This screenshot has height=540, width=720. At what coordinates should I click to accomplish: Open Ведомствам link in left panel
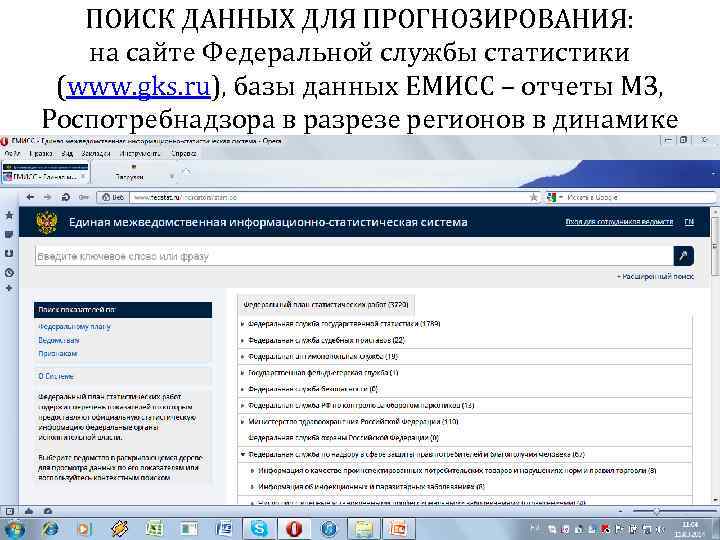[59, 340]
